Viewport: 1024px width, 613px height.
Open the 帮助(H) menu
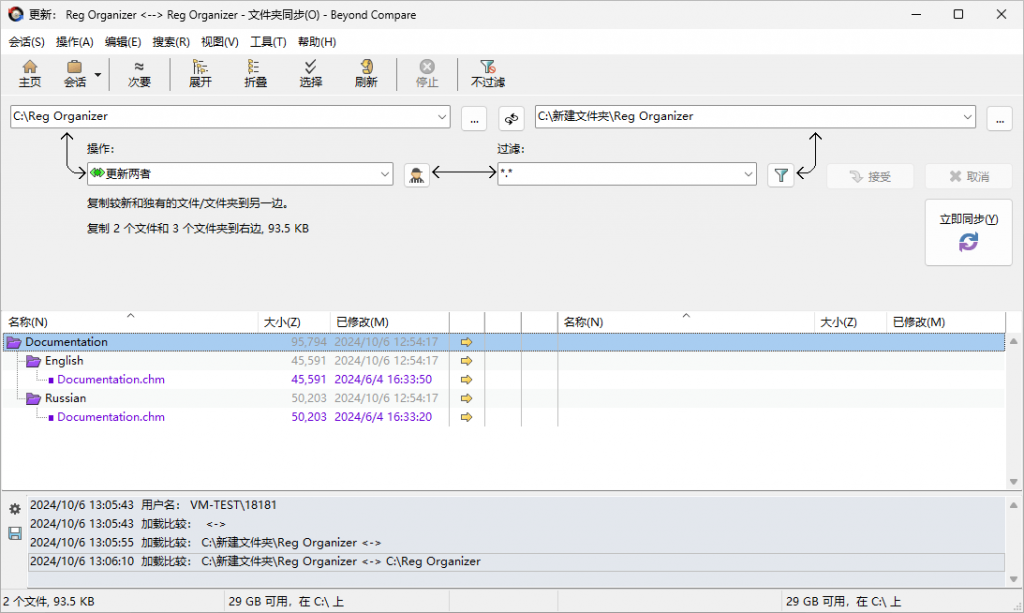point(317,42)
